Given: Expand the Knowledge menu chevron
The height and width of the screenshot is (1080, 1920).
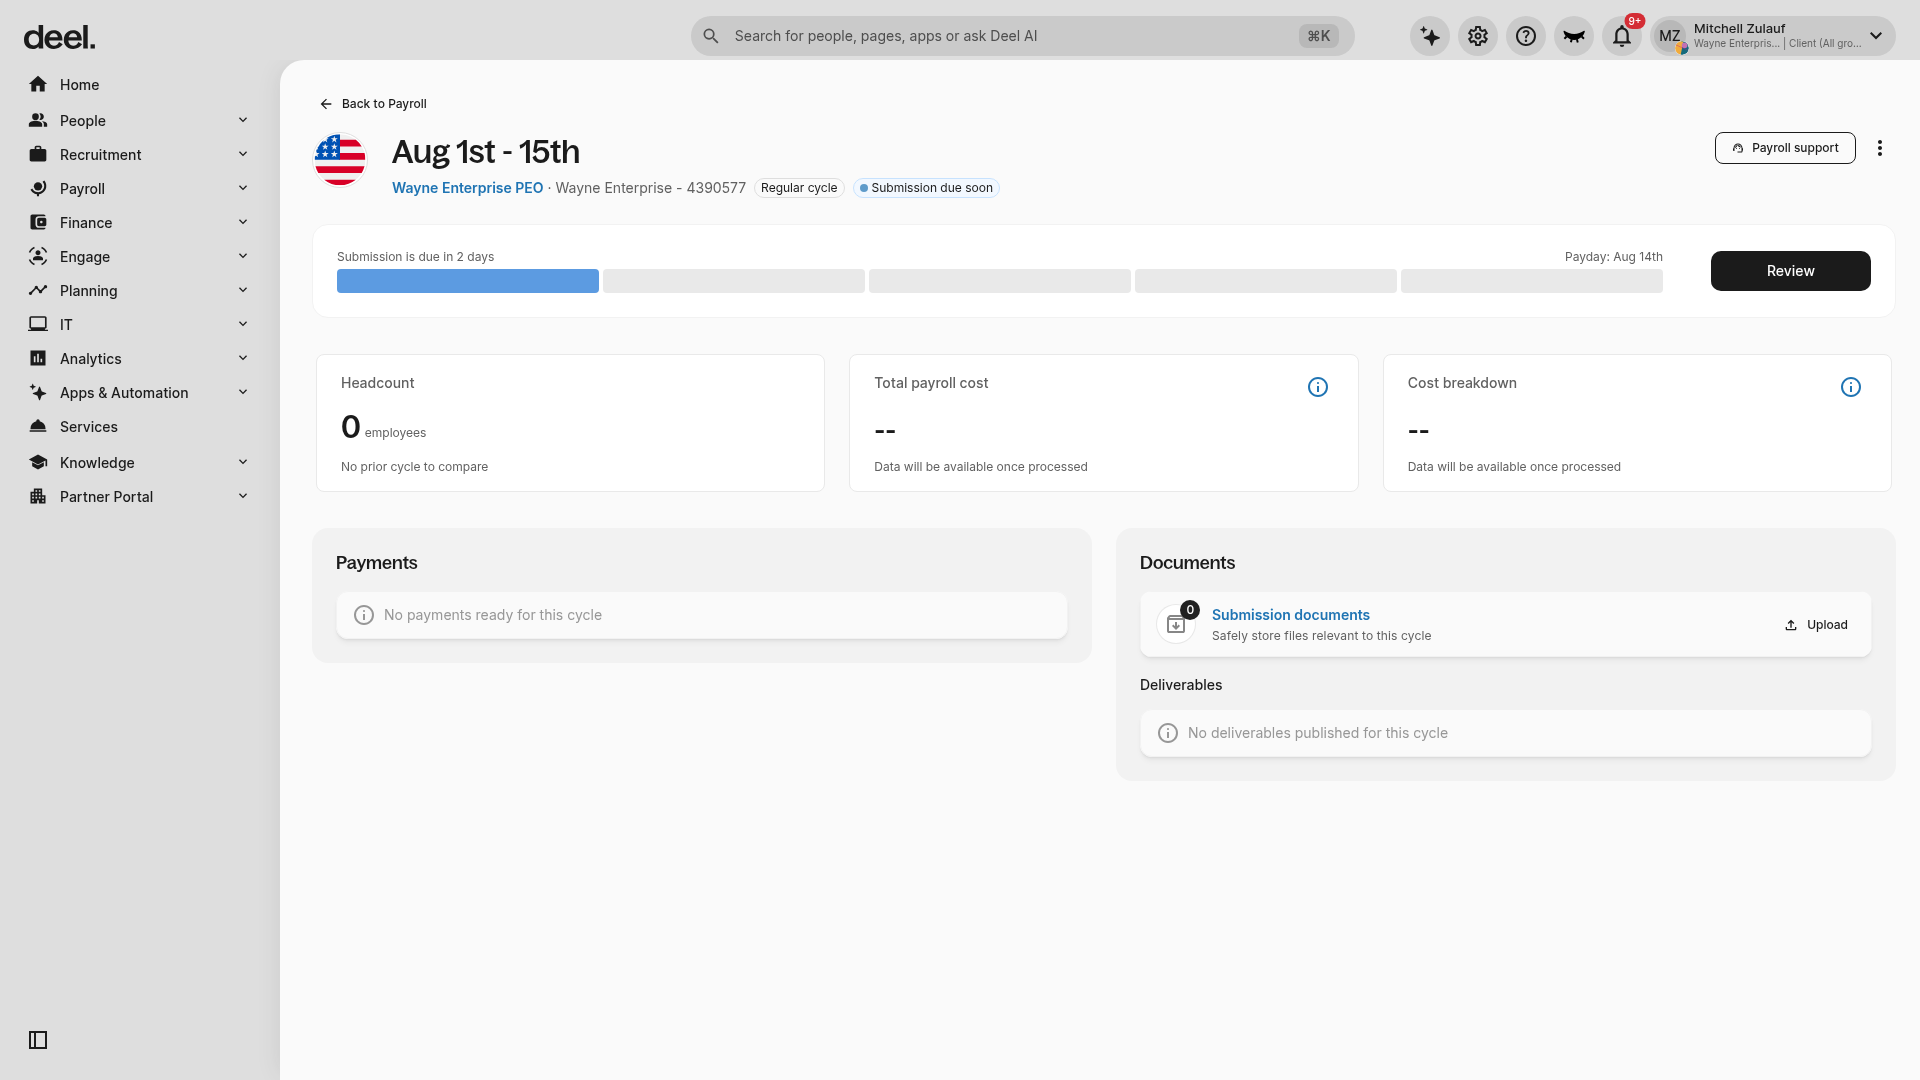Looking at the screenshot, I should 243,462.
